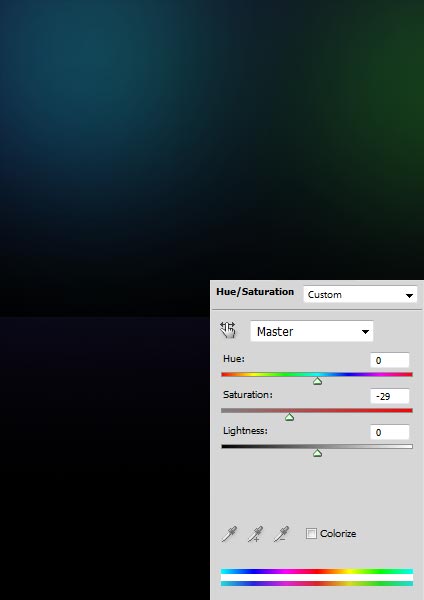424x600 pixels.
Task: Choose the Add to Sample eyedropper
Action: 255,534
